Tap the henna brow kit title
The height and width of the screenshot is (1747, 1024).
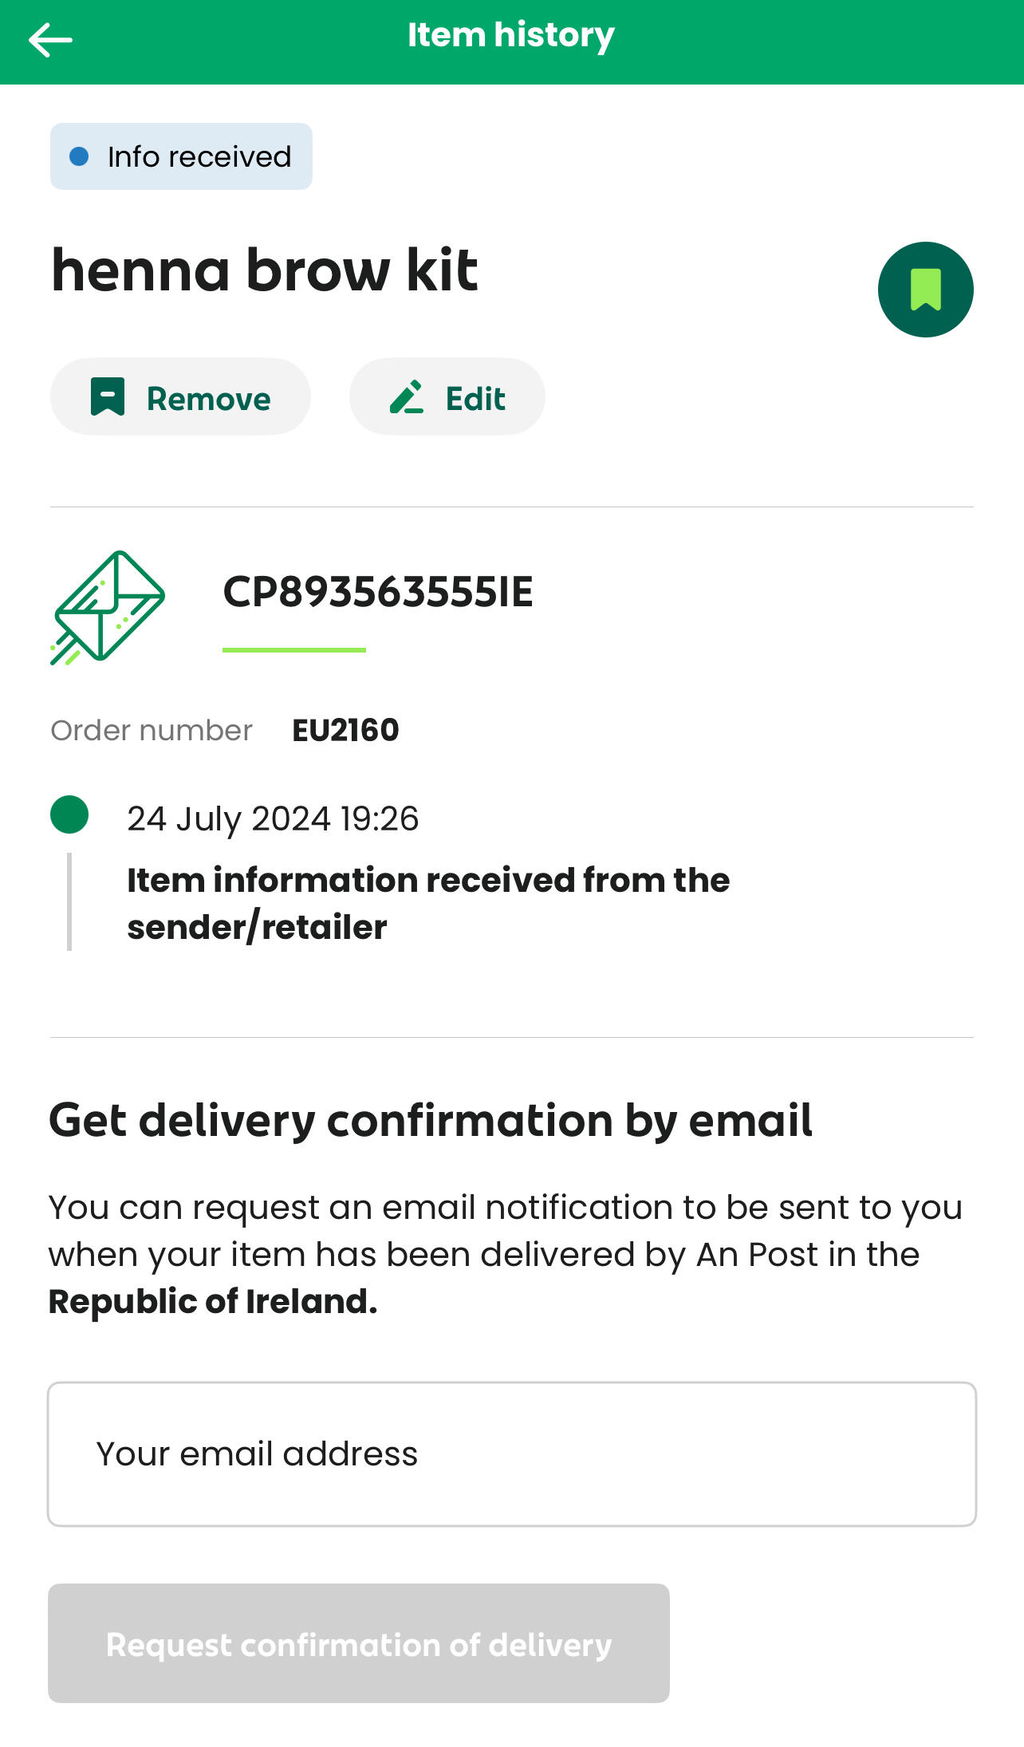click(265, 270)
